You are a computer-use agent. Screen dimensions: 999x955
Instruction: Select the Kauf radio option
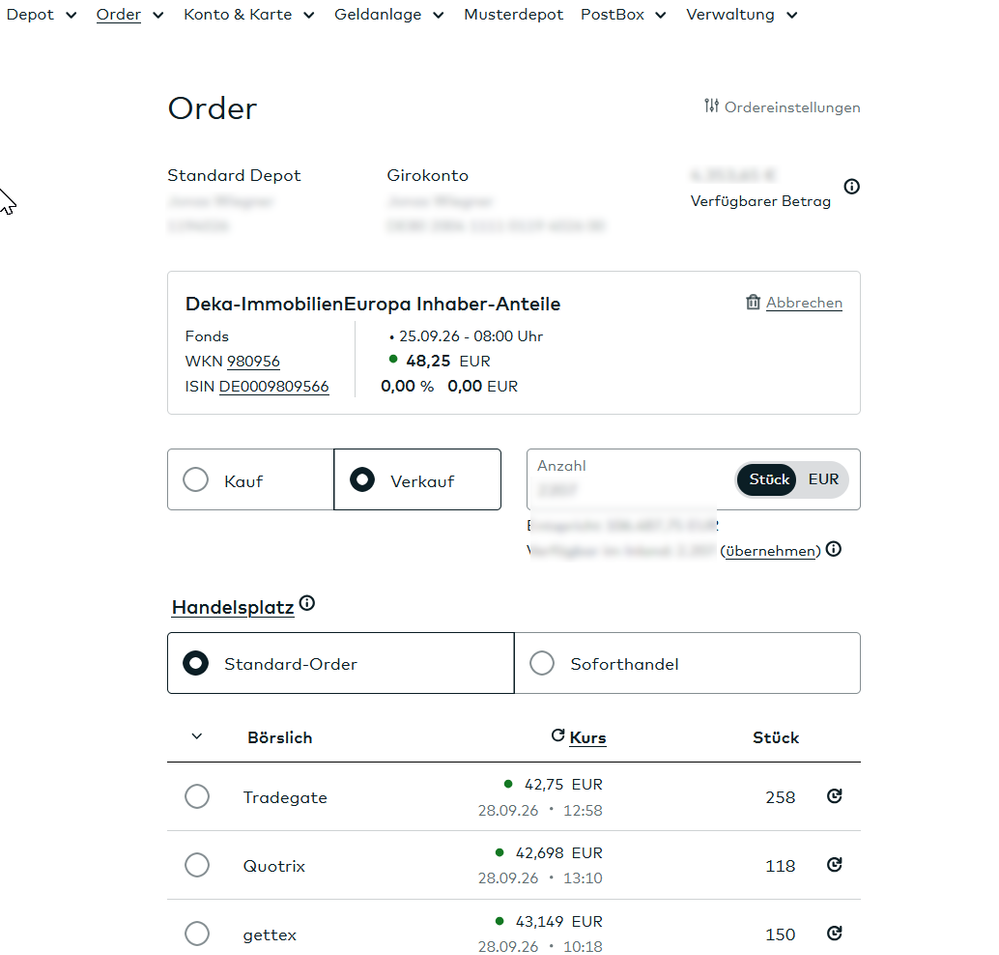tap(250, 480)
